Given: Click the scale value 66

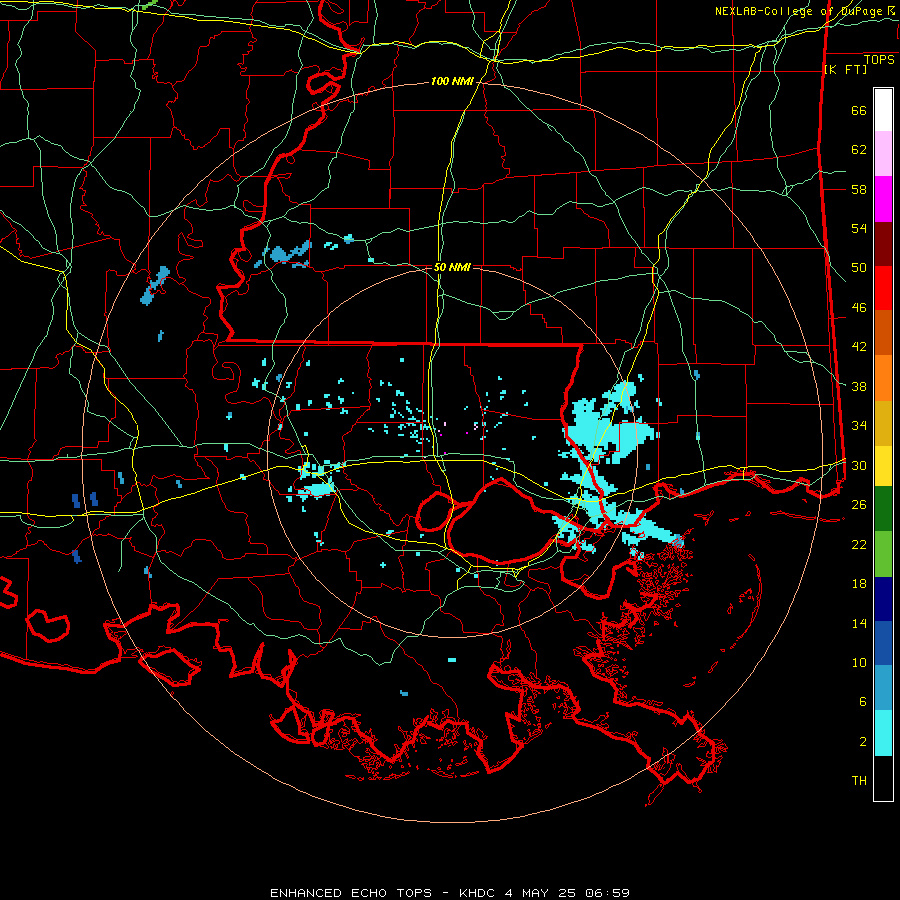Looking at the screenshot, I should (x=859, y=111).
